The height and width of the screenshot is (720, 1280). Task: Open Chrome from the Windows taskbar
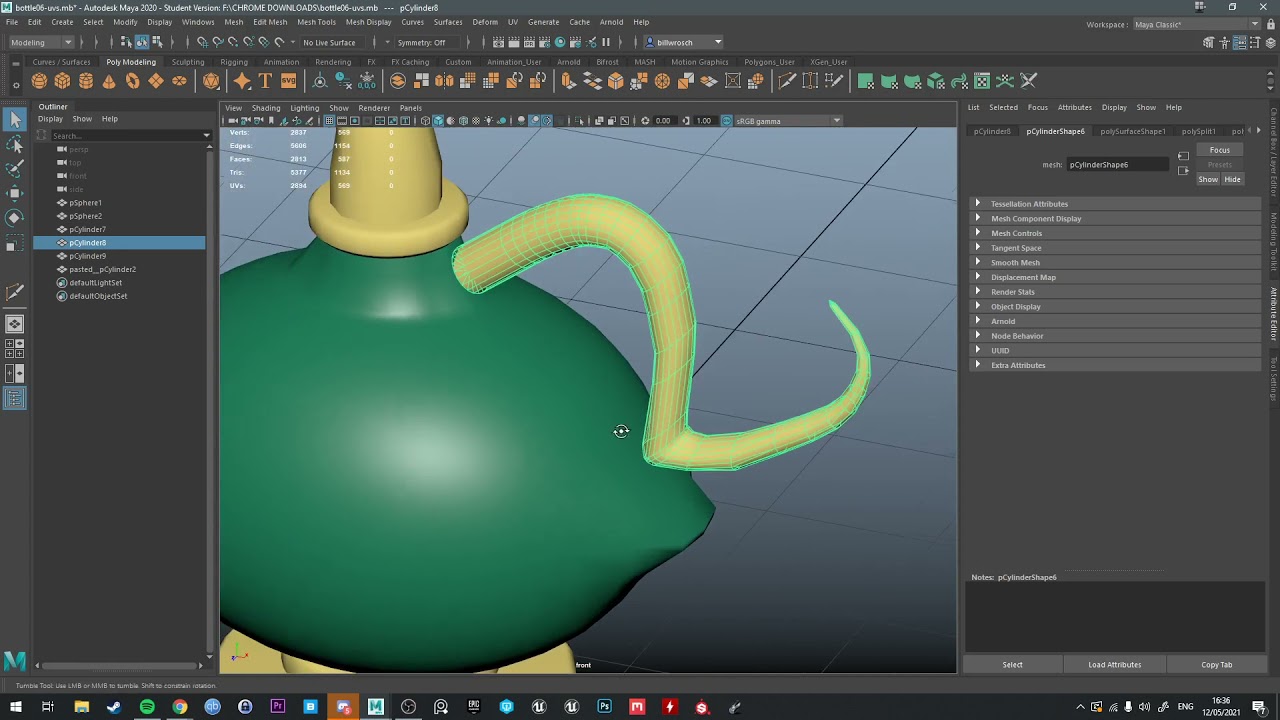pos(180,707)
